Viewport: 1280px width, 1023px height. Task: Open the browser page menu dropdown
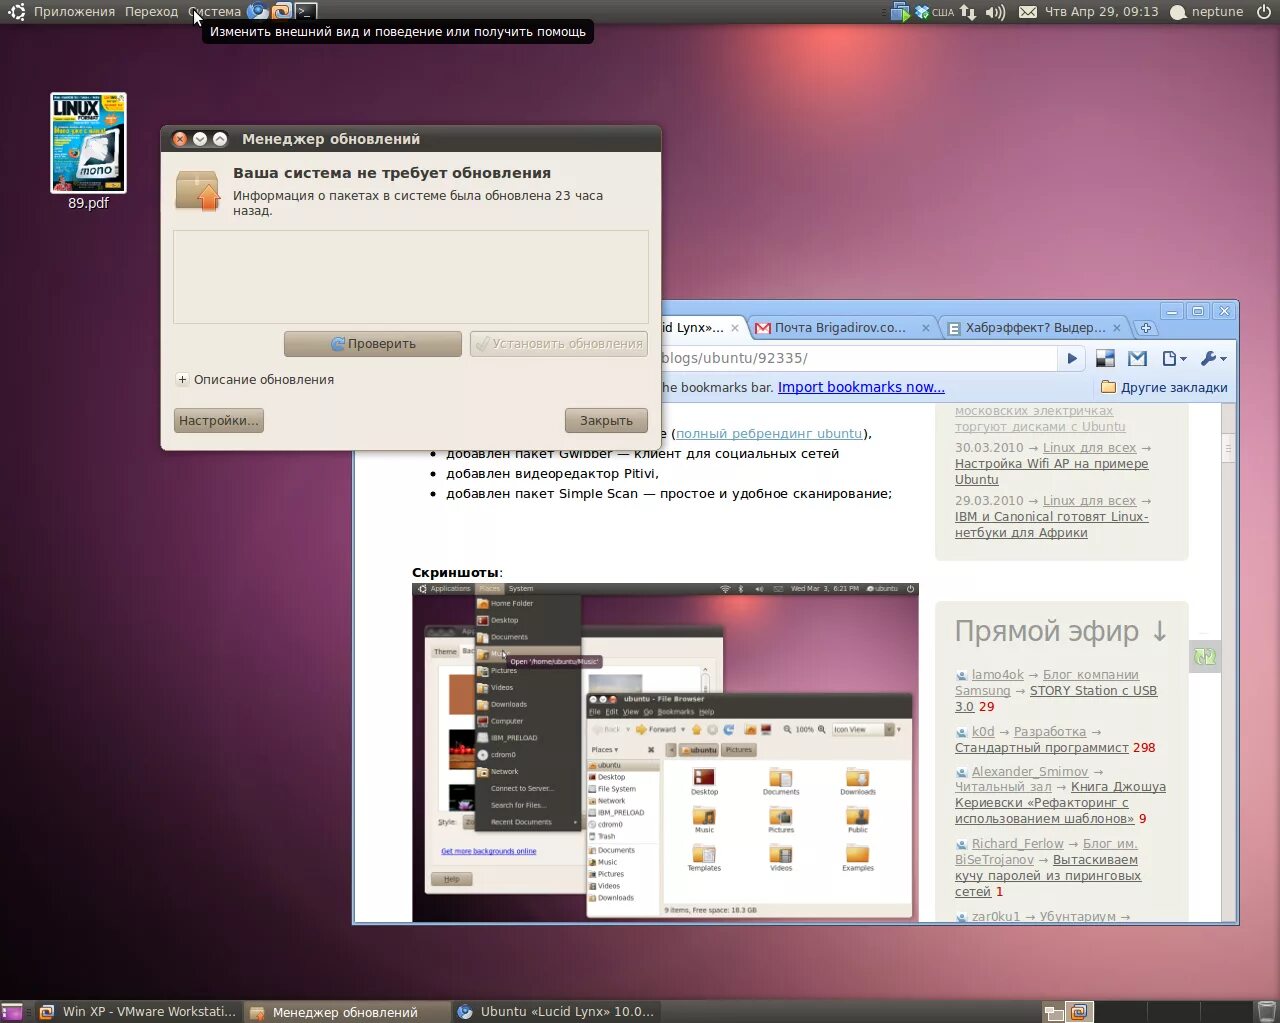click(x=1174, y=358)
